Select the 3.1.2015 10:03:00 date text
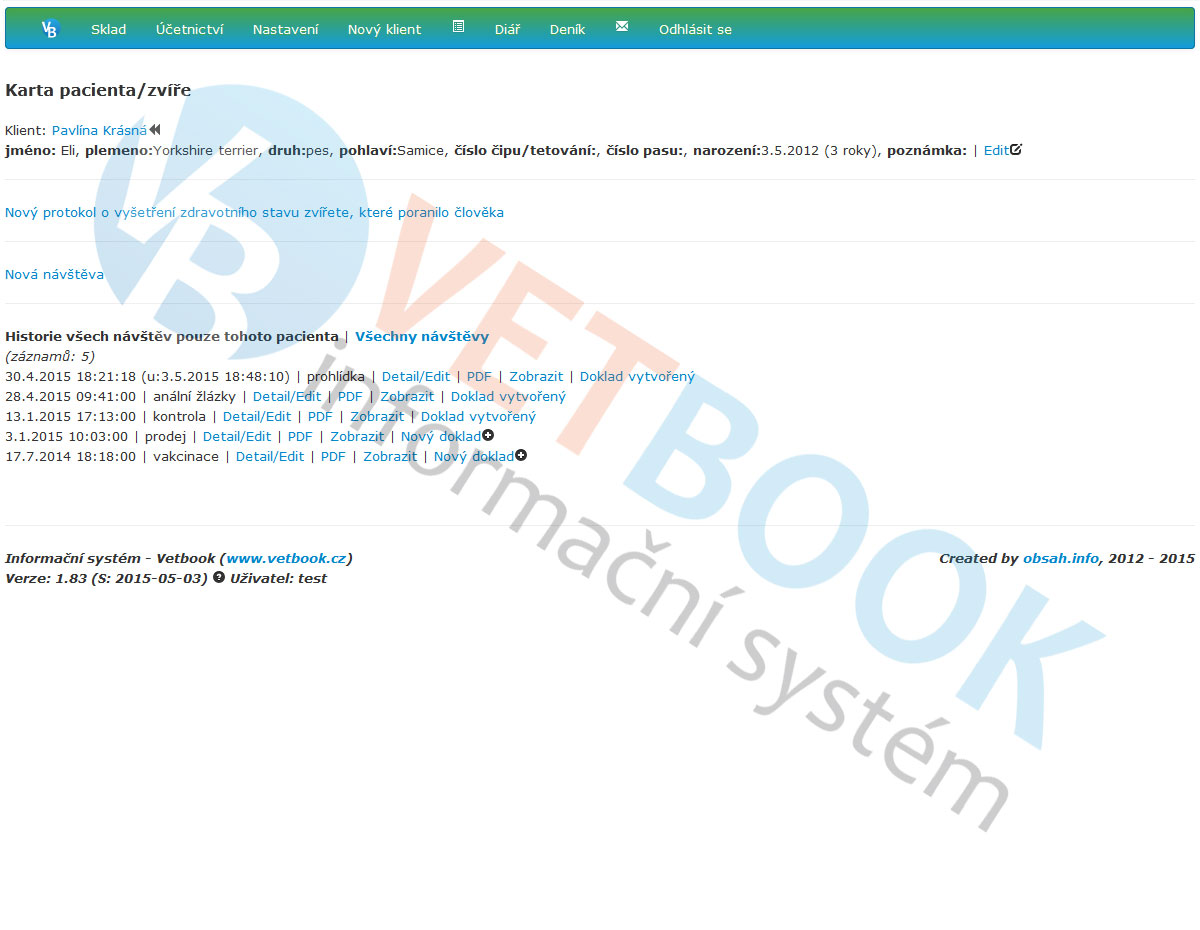The width and height of the screenshot is (1200, 930). click(66, 436)
